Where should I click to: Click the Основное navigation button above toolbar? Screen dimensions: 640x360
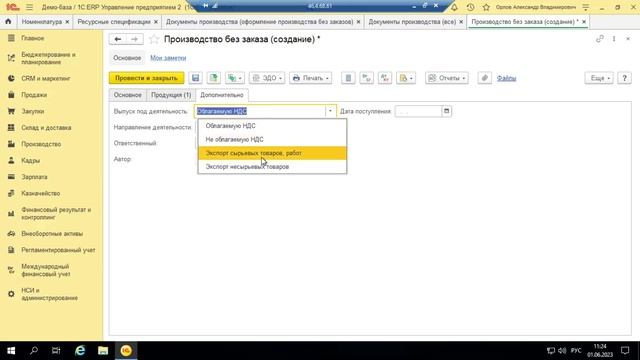(127, 58)
